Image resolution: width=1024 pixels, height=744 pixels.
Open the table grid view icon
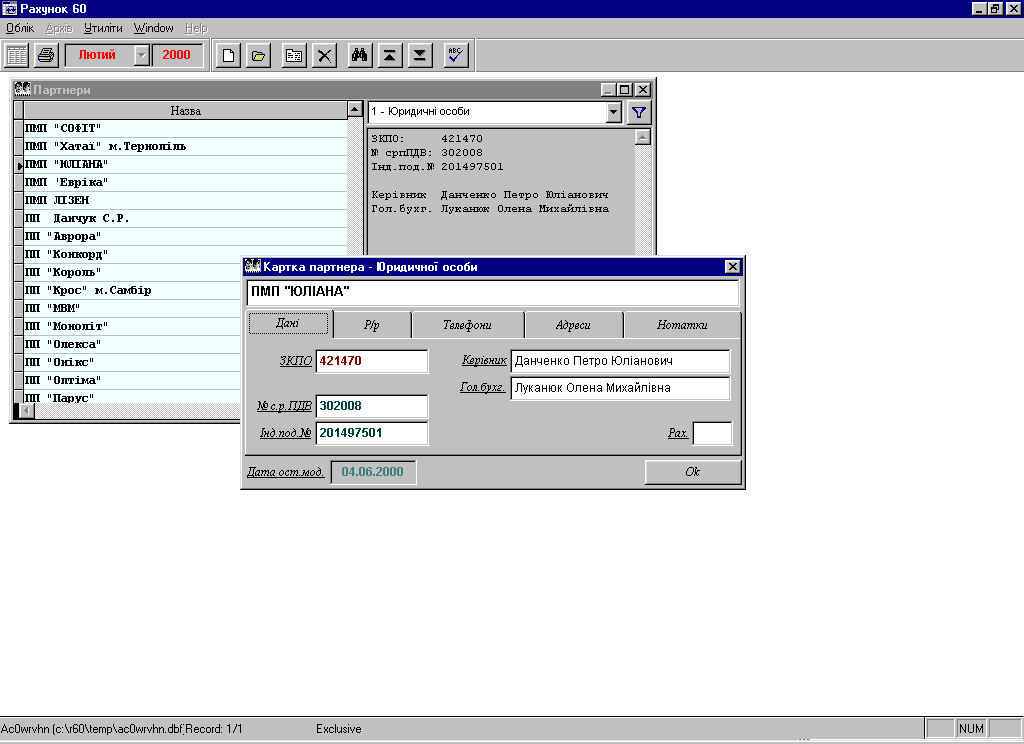pos(16,56)
